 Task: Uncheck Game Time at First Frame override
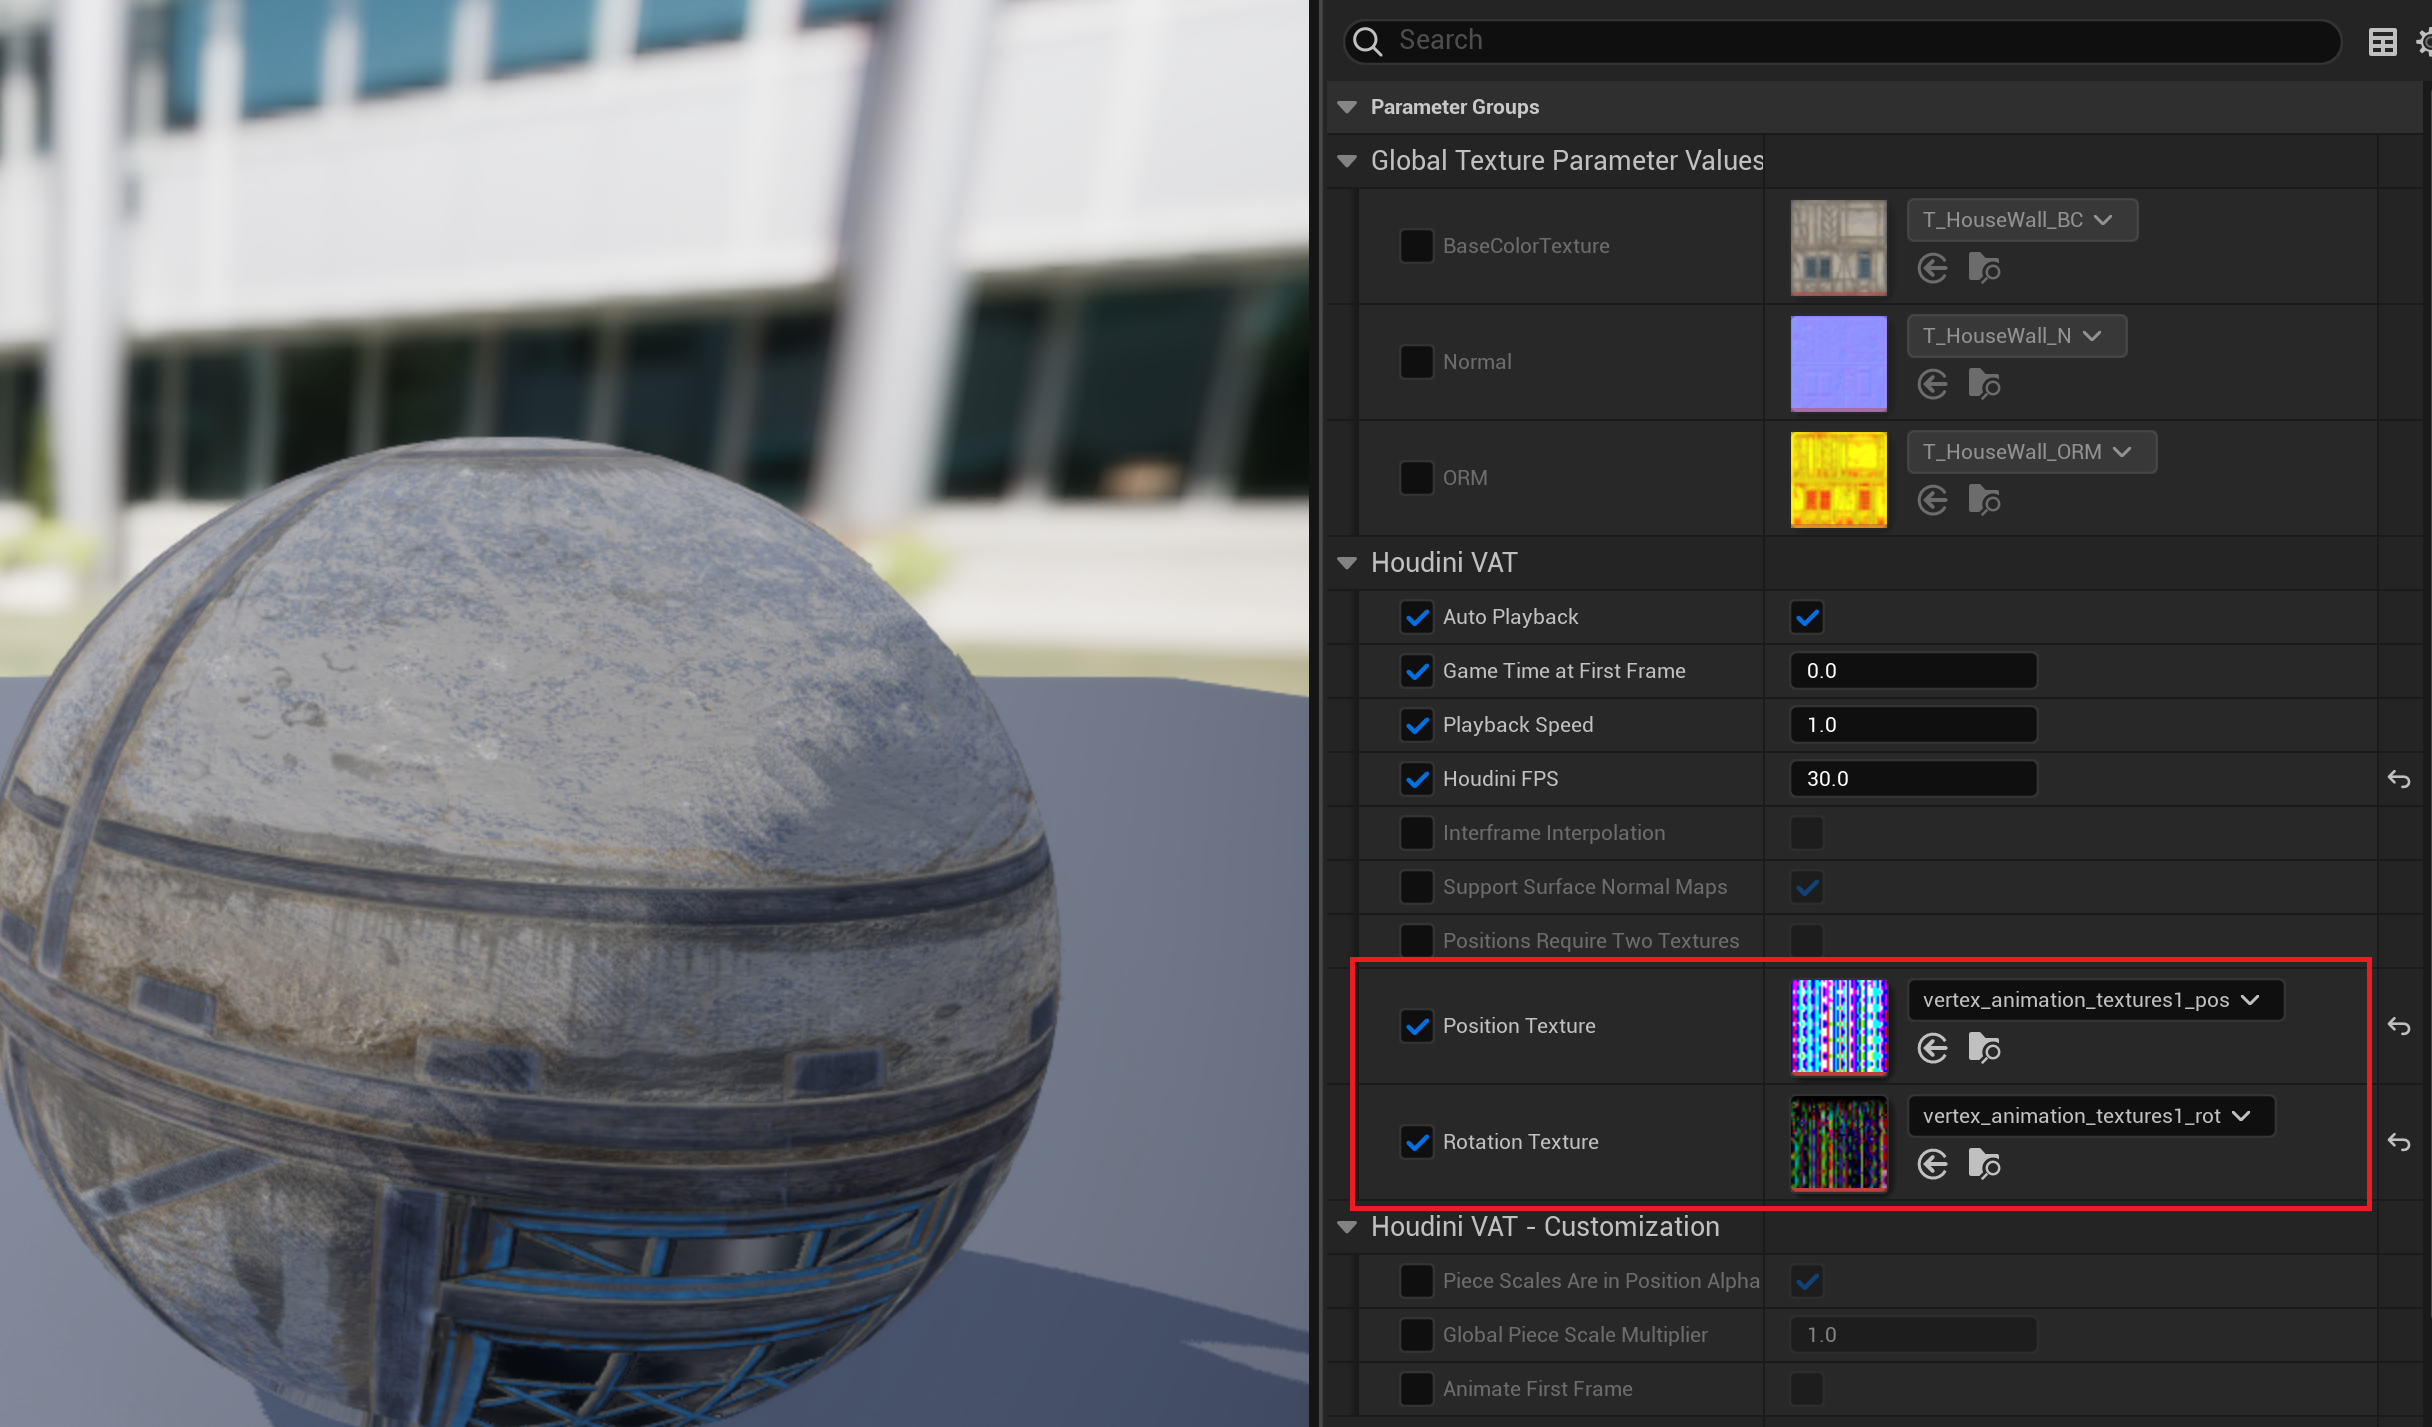pyautogui.click(x=1416, y=671)
